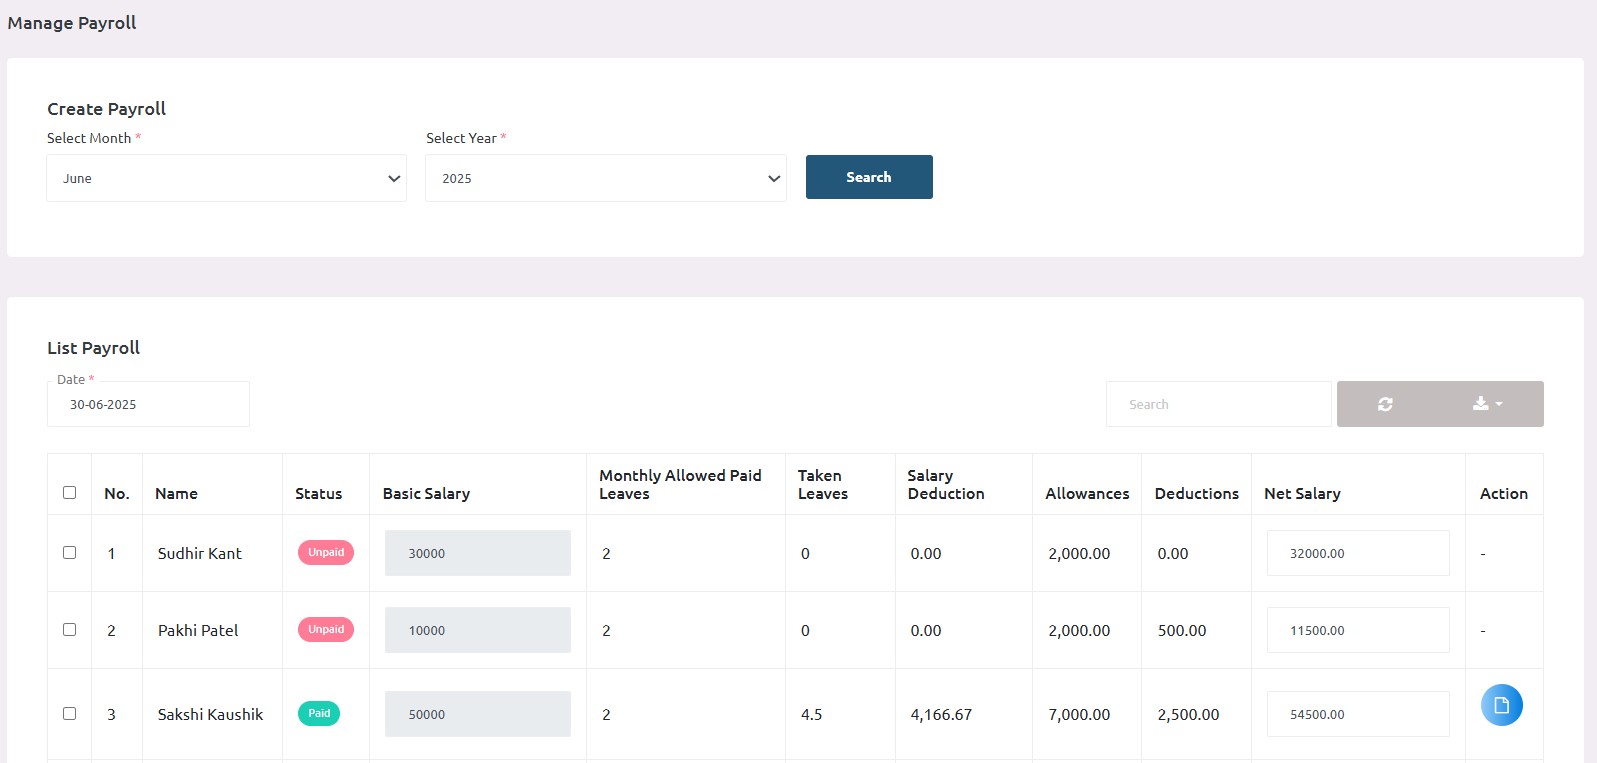
Task: Click deductions value 2,500.00
Action: (x=1188, y=714)
